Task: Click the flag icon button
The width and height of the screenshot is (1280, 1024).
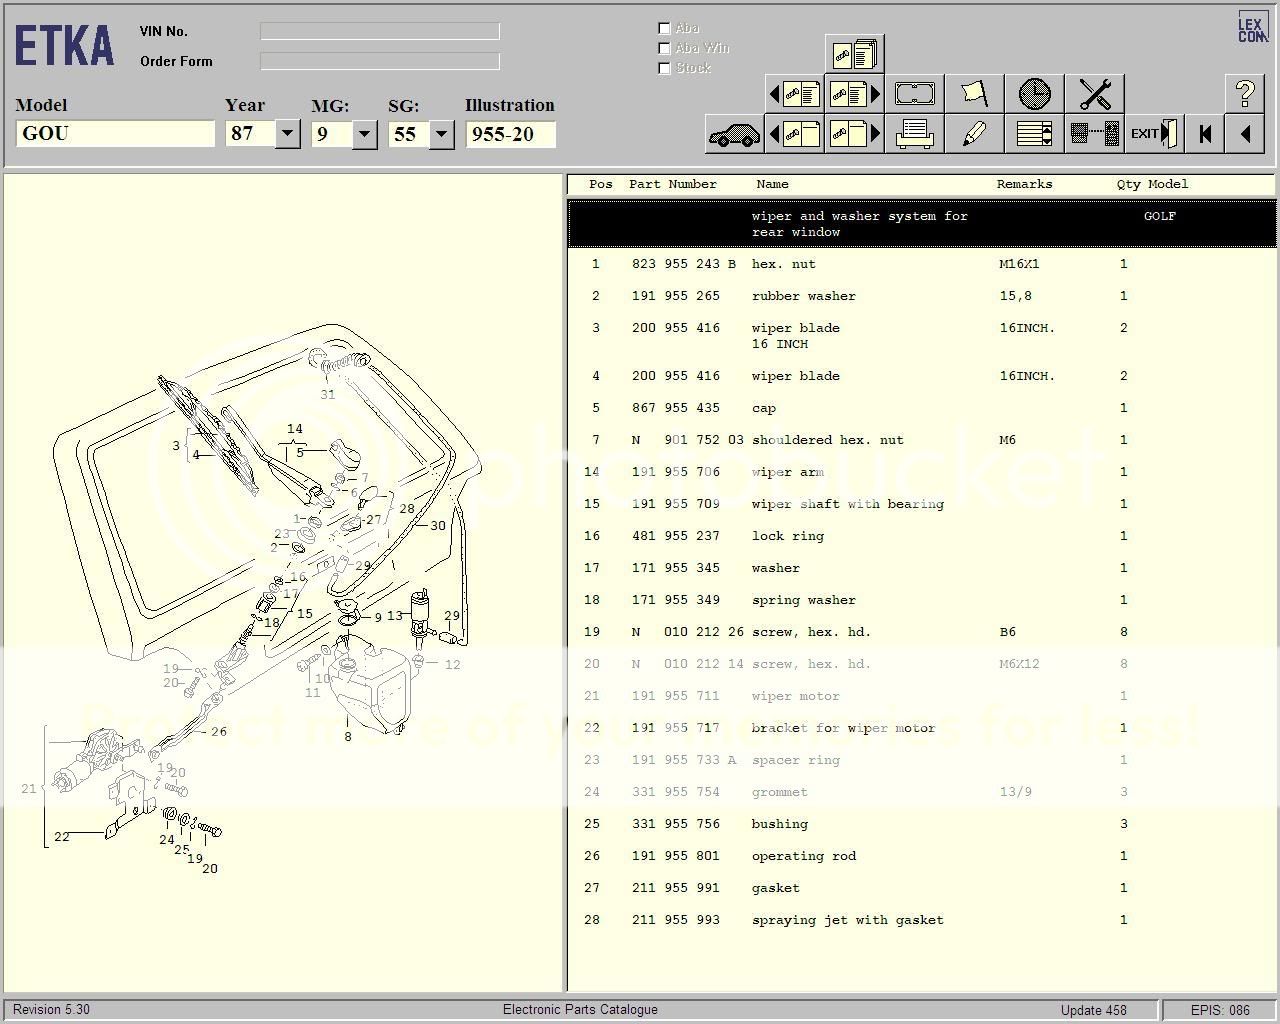Action: tap(974, 95)
